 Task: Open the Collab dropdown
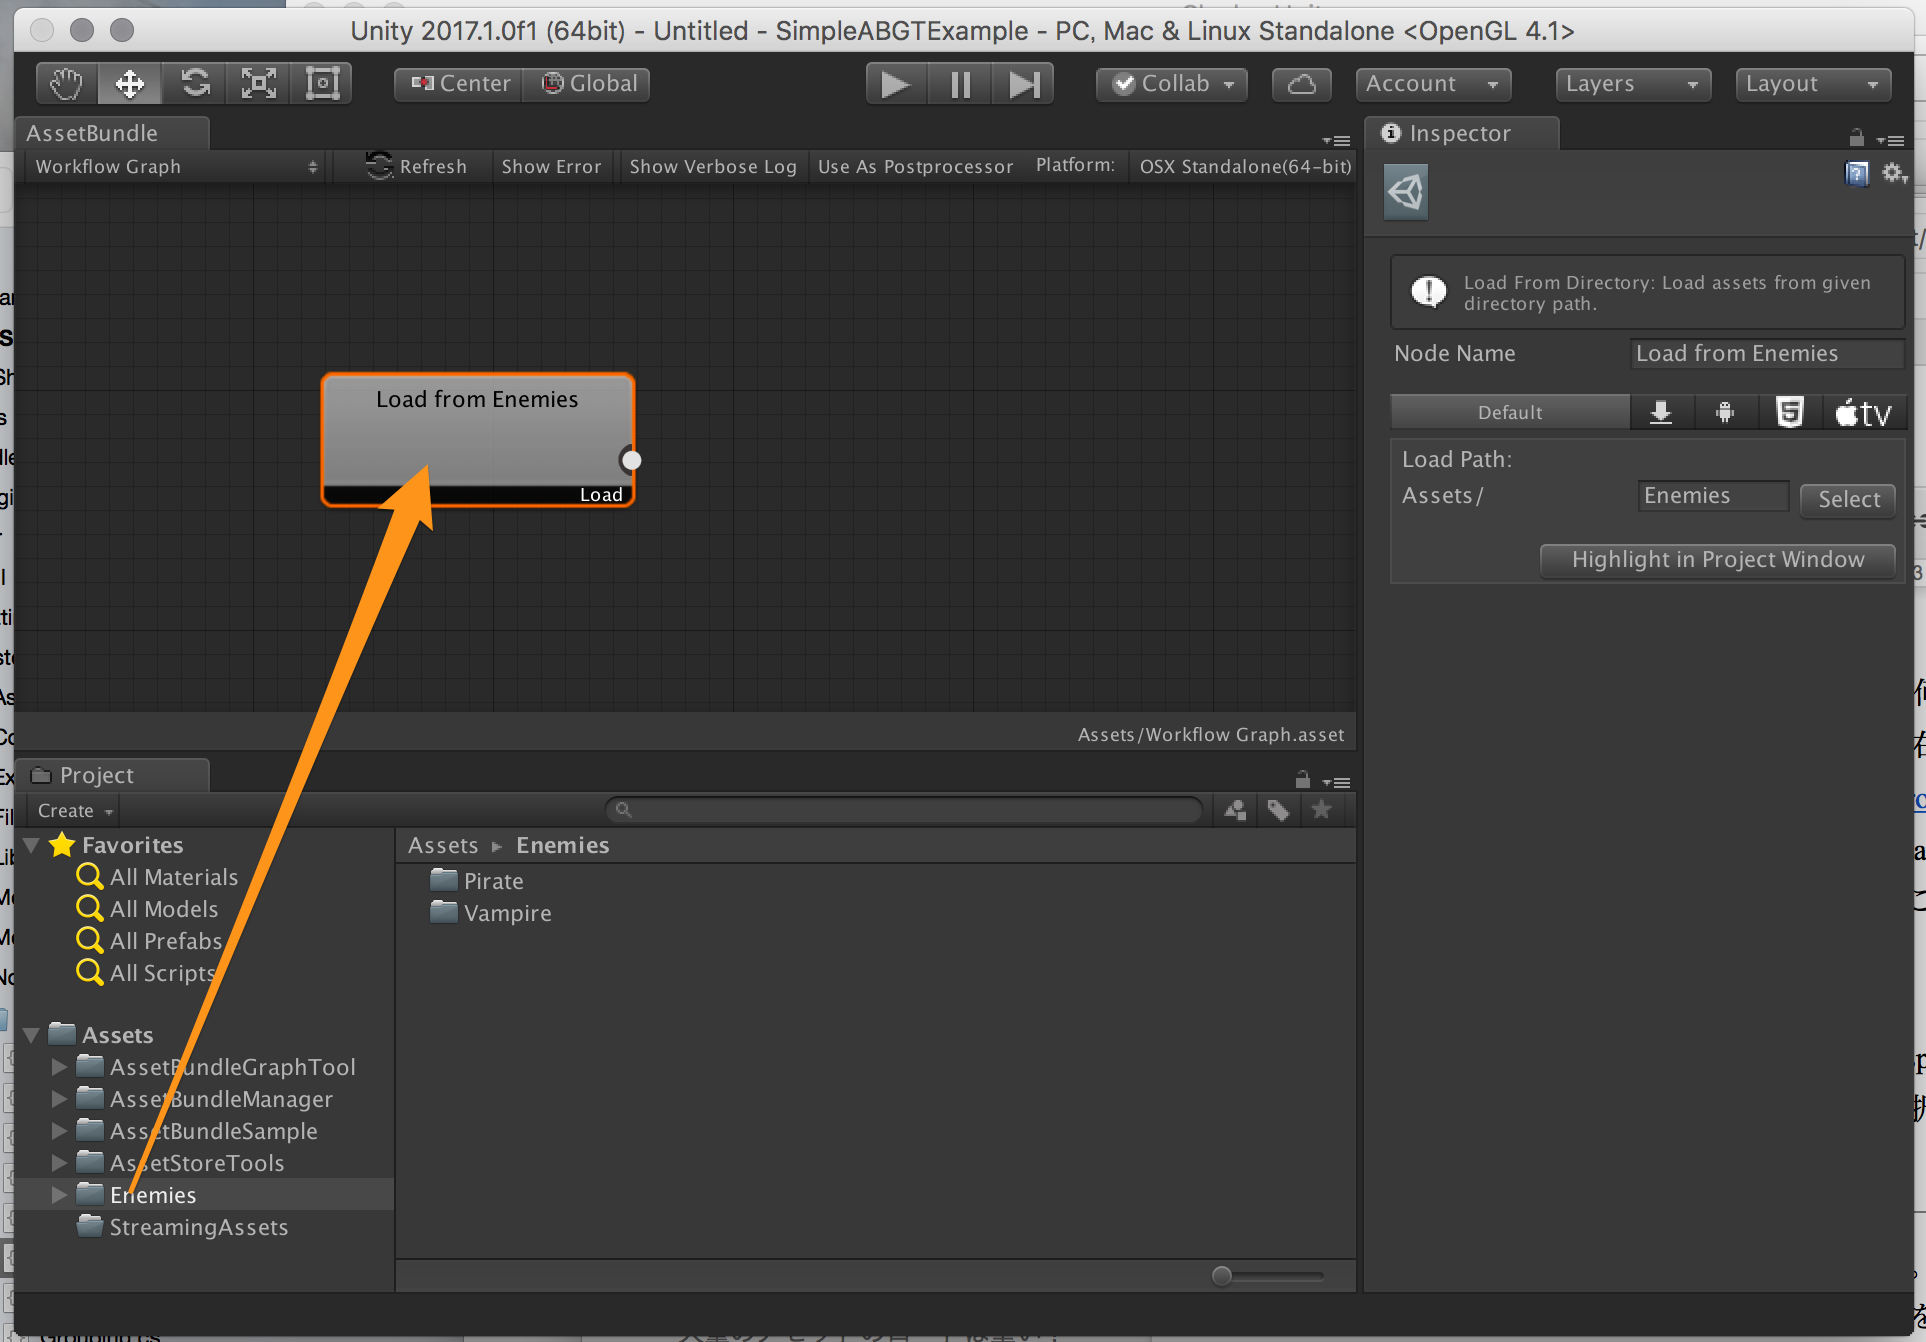tap(1172, 84)
